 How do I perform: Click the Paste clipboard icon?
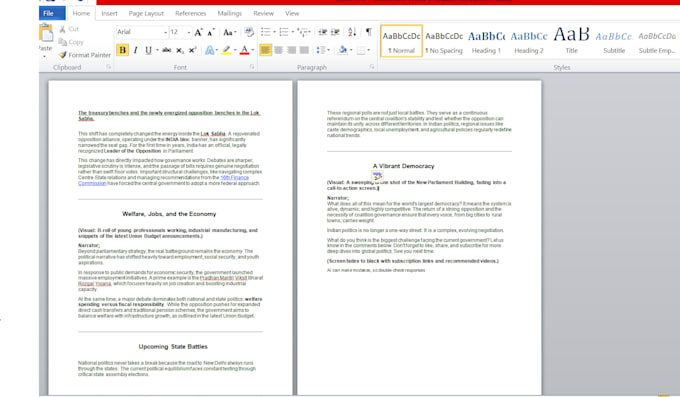46,33
